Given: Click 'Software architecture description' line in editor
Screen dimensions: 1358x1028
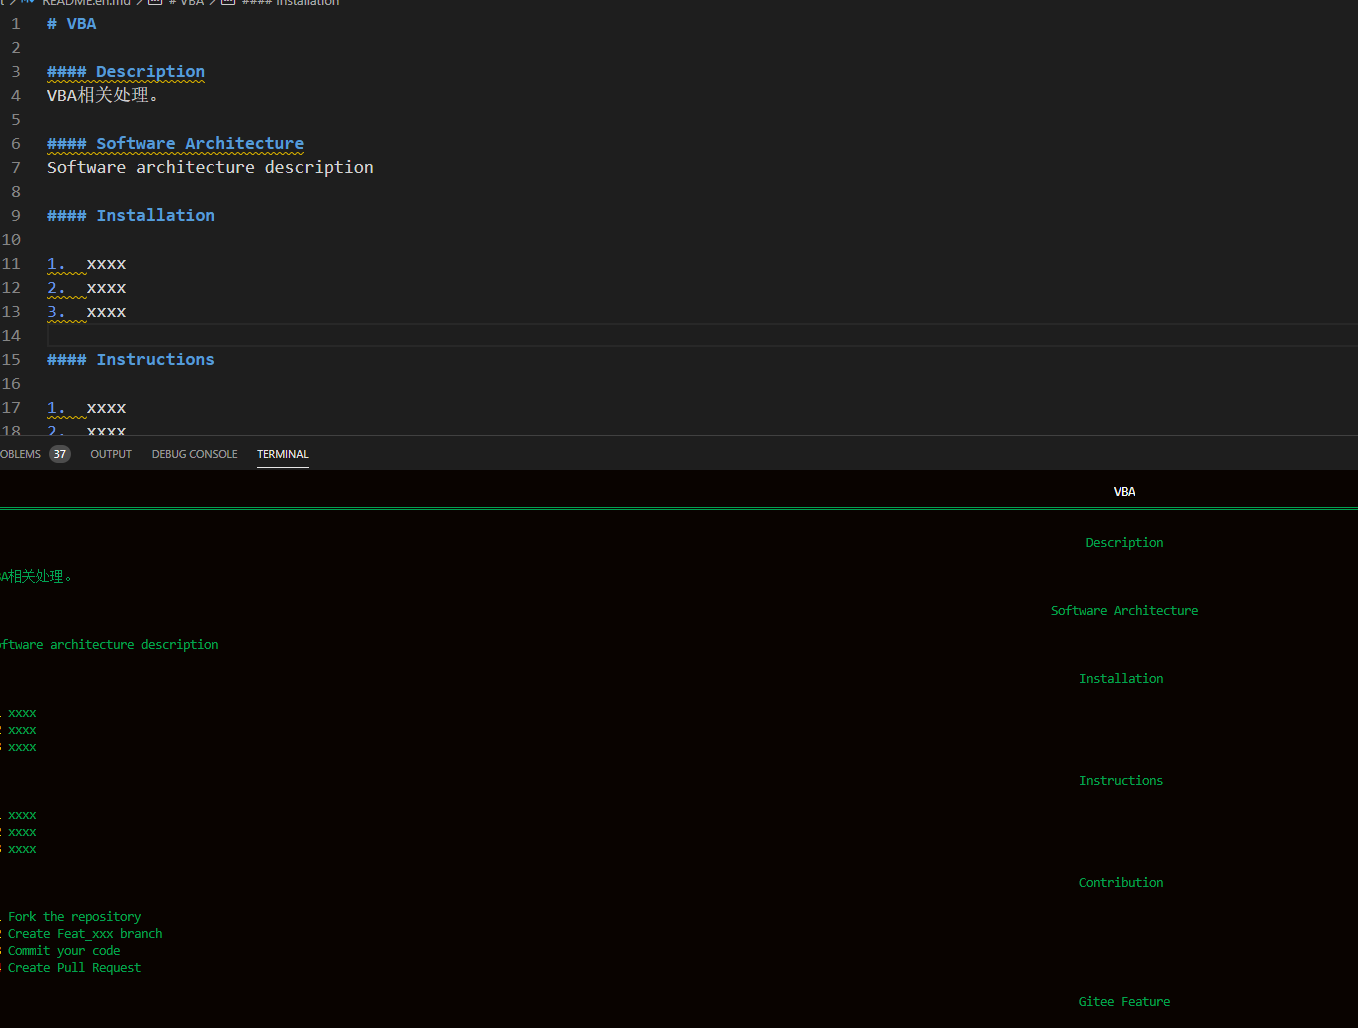Looking at the screenshot, I should [x=210, y=168].
